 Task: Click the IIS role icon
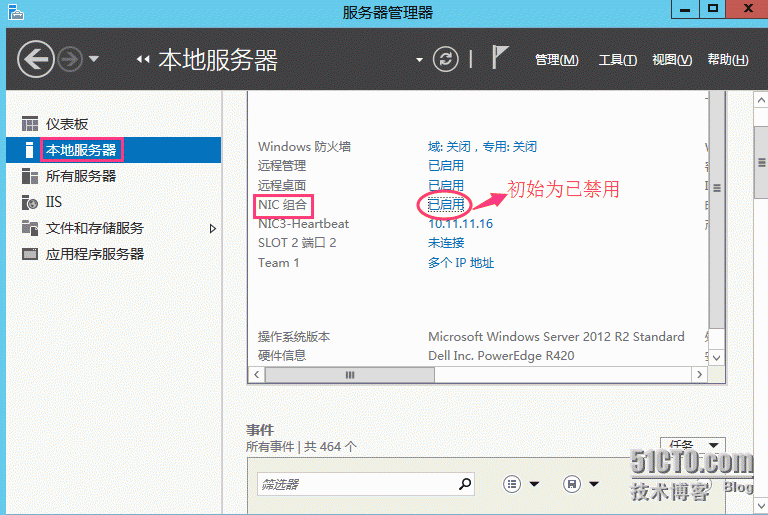[30, 202]
